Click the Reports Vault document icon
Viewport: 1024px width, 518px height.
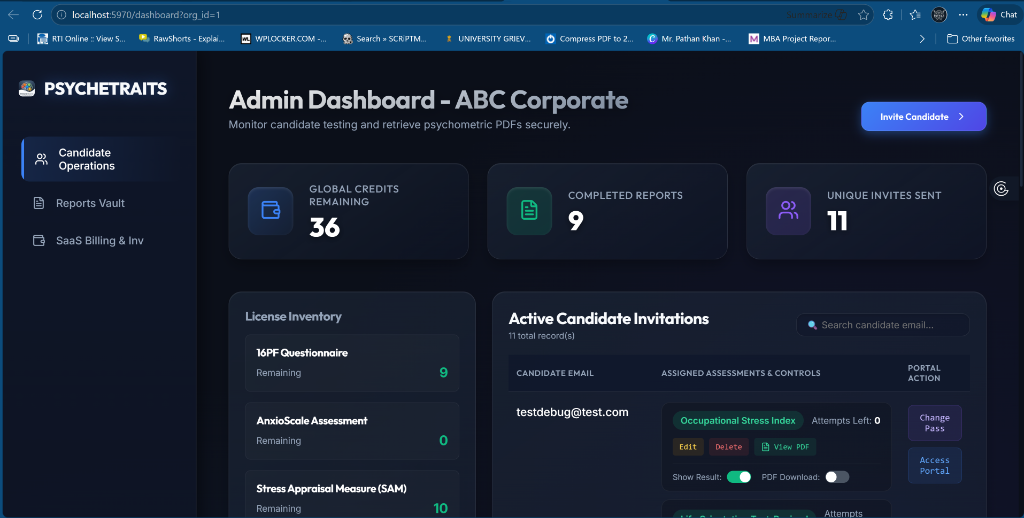tap(39, 203)
